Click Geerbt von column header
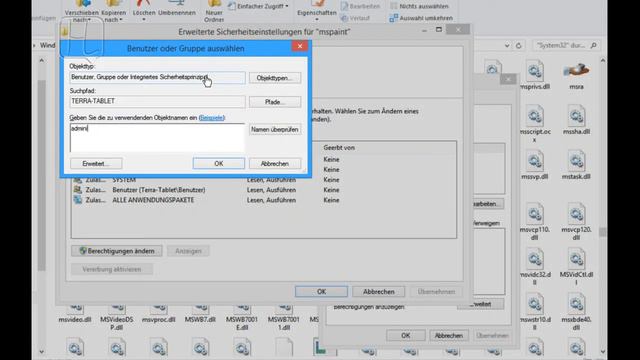 (x=339, y=148)
